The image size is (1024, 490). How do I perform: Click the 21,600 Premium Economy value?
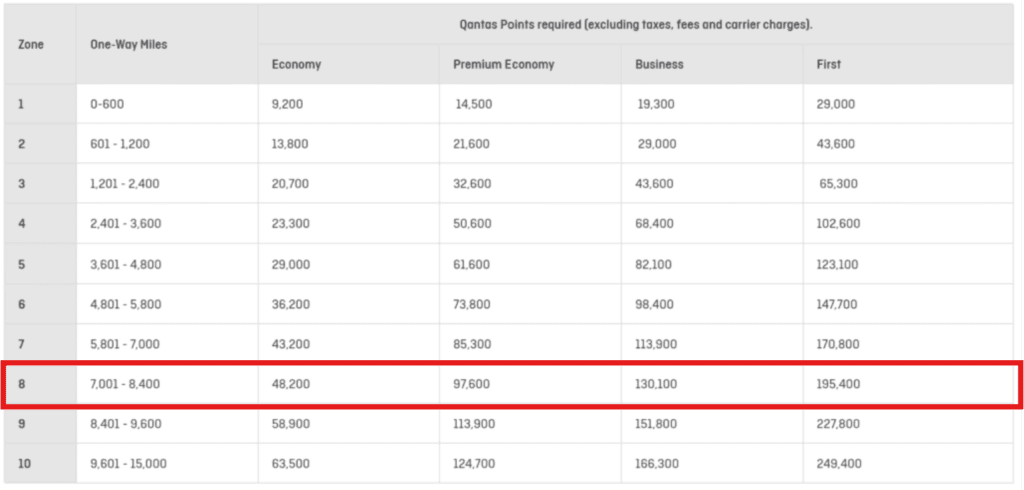pos(471,144)
